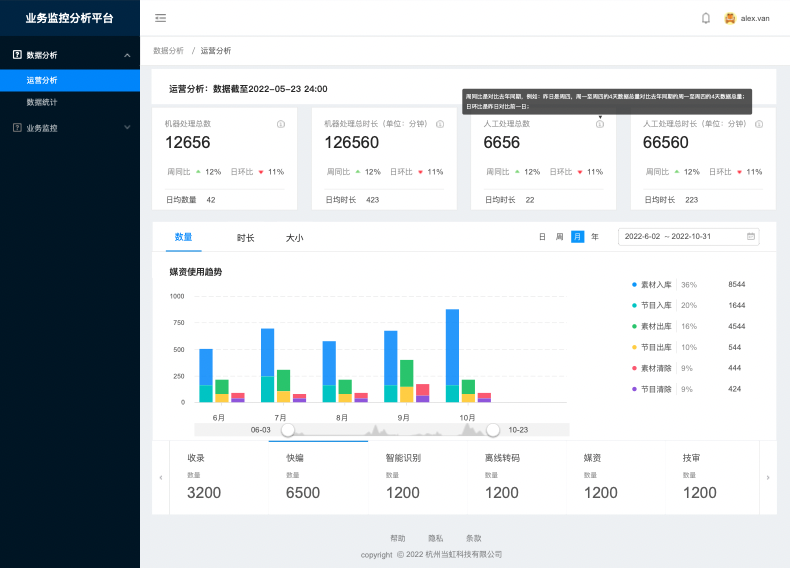Select 周 time granularity option

(x=560, y=237)
